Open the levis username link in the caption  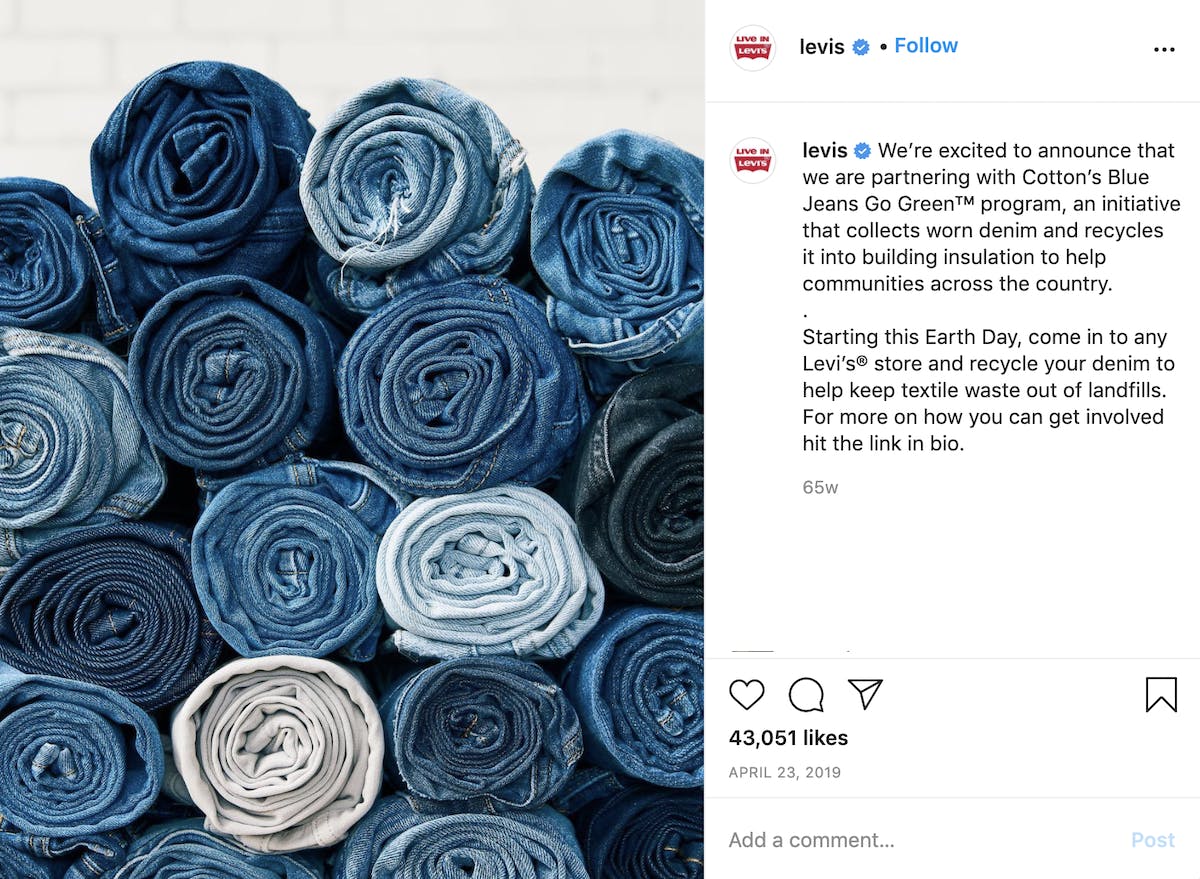pyautogui.click(x=825, y=151)
